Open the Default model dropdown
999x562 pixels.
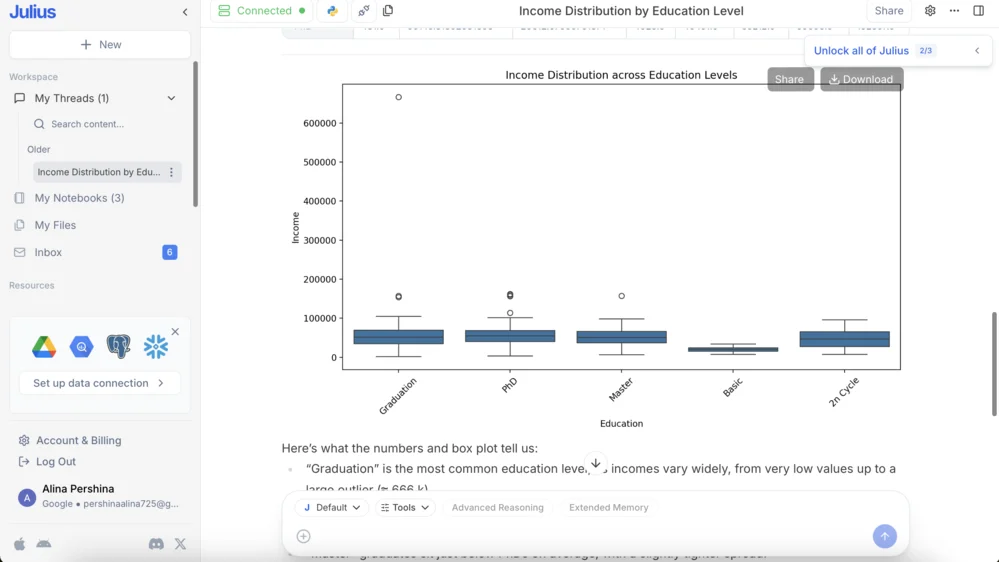pyautogui.click(x=331, y=508)
